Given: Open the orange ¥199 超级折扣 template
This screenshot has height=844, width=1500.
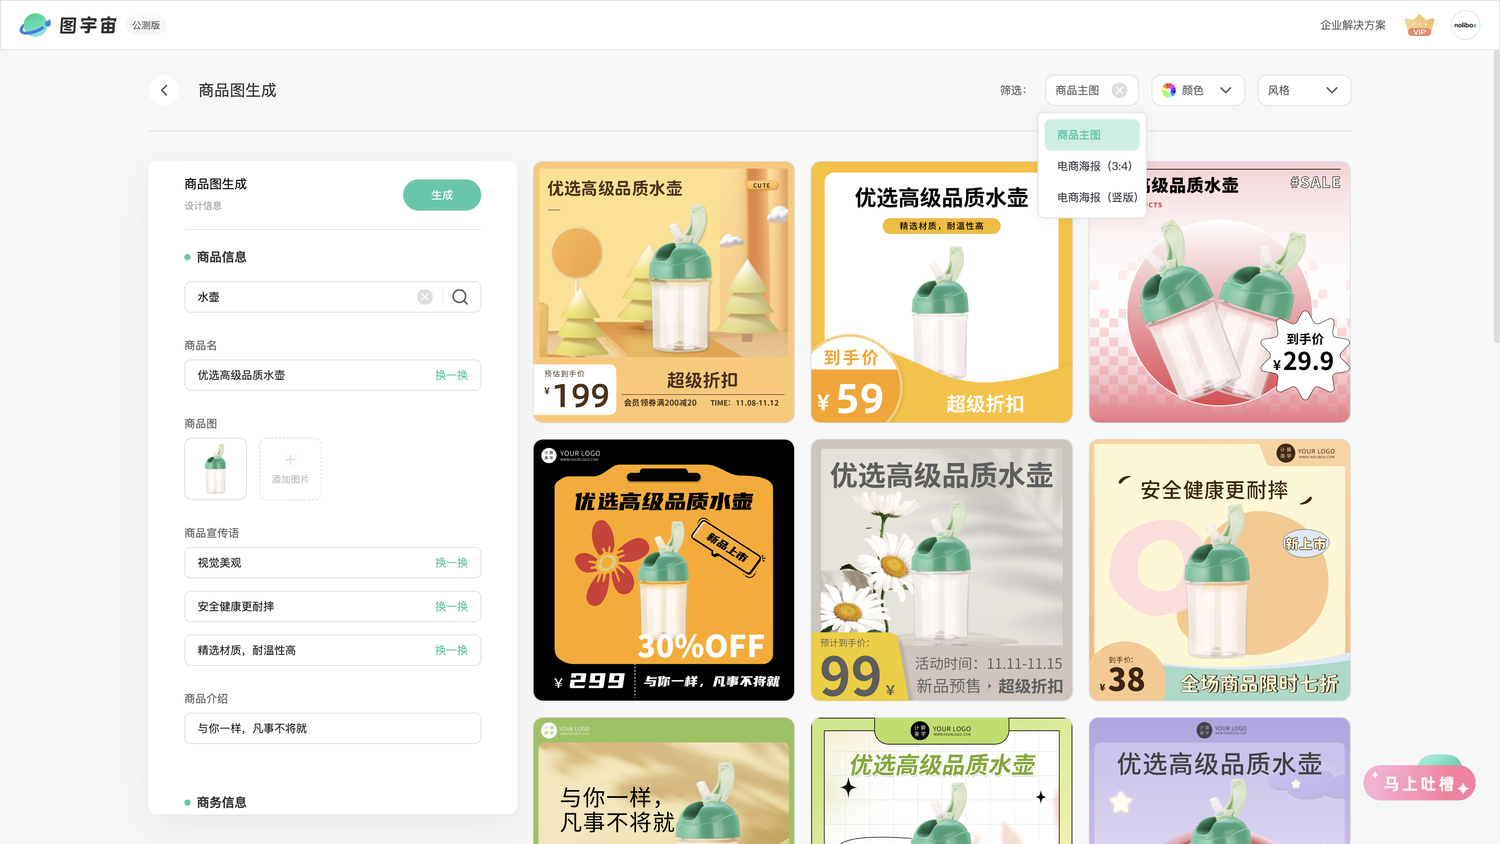Looking at the screenshot, I should pos(664,292).
